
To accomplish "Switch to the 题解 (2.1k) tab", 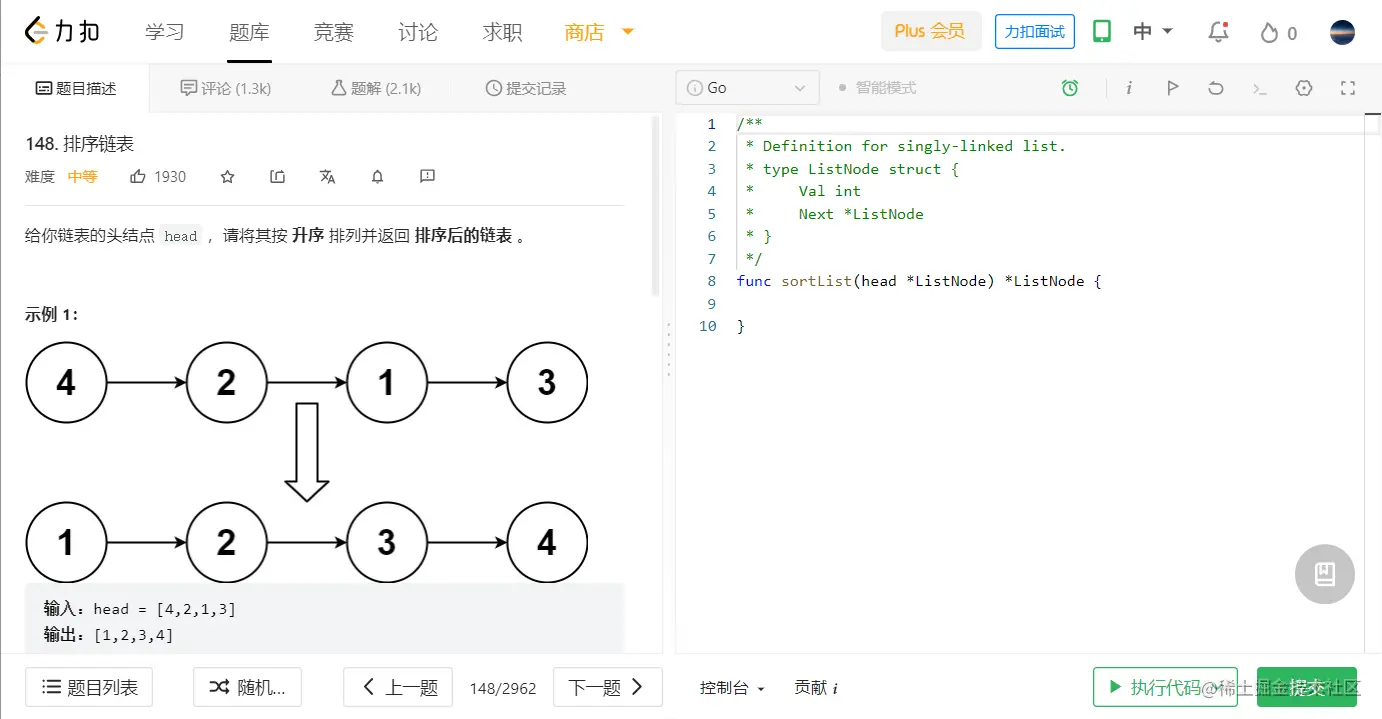I will click(x=376, y=88).
